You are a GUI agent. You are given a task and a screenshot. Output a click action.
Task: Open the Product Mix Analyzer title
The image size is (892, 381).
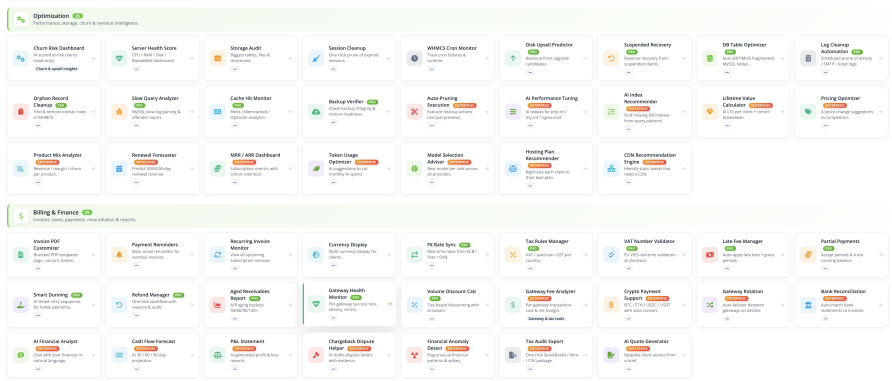pyautogui.click(x=57, y=155)
